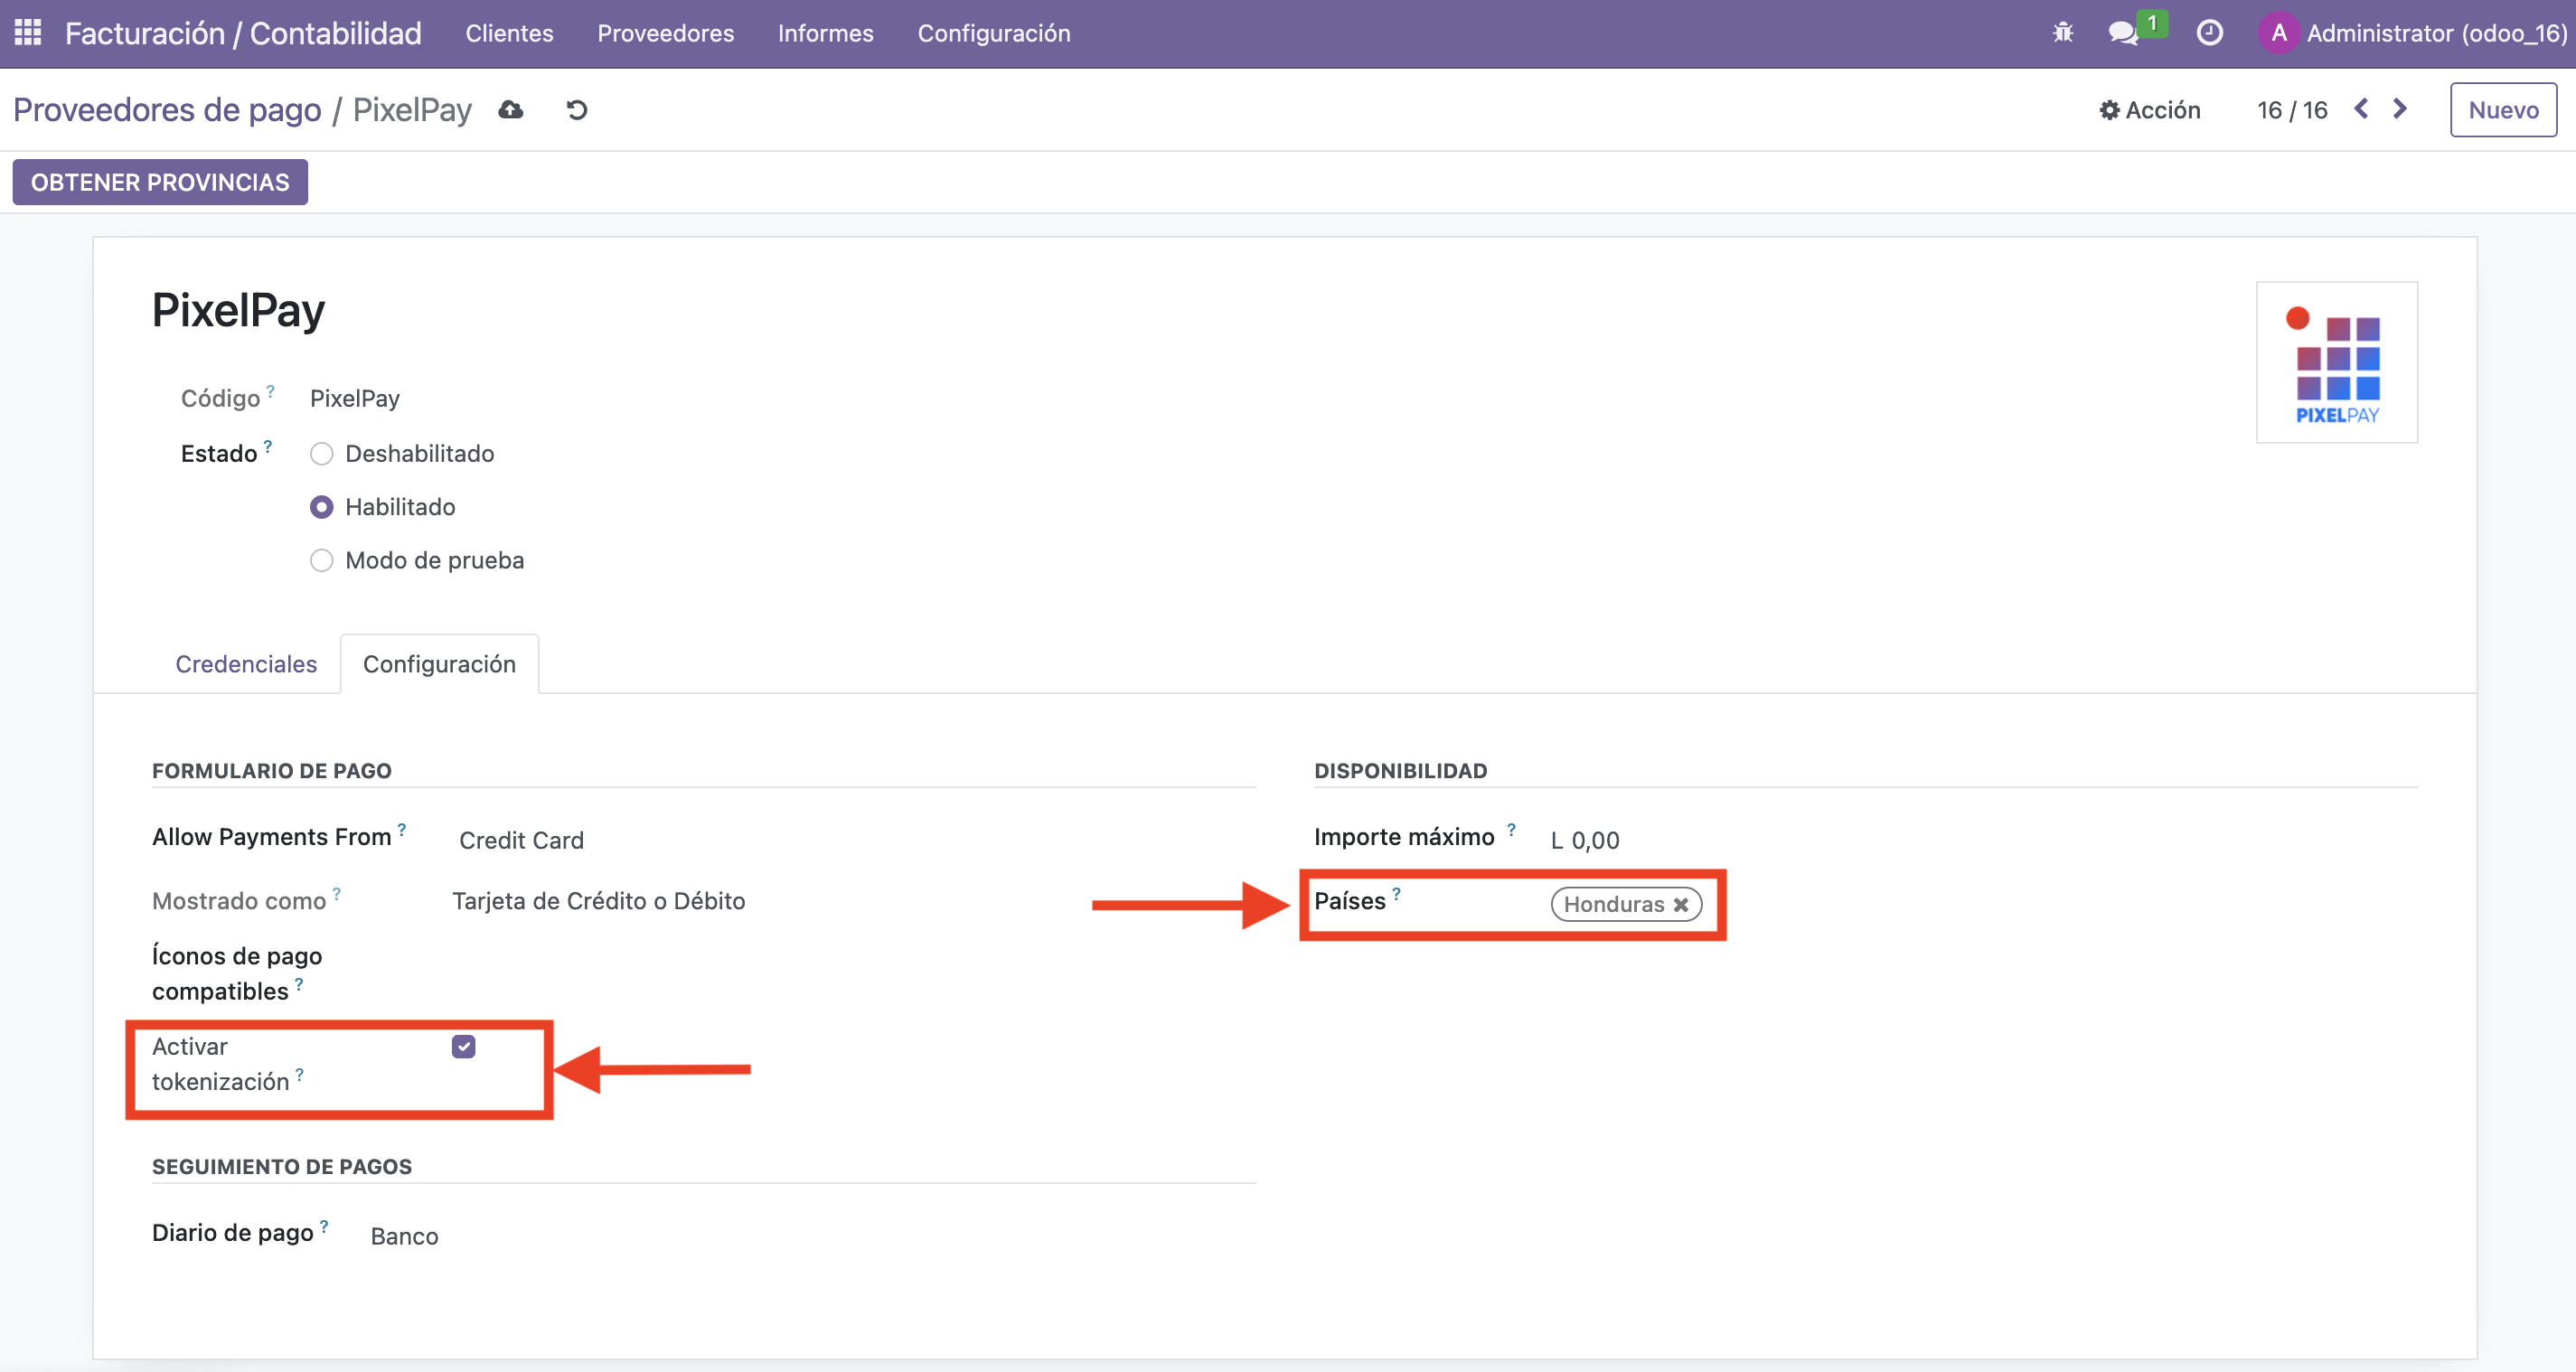
Task: Click the OBTENER PROVINCIAS button
Action: click(160, 182)
